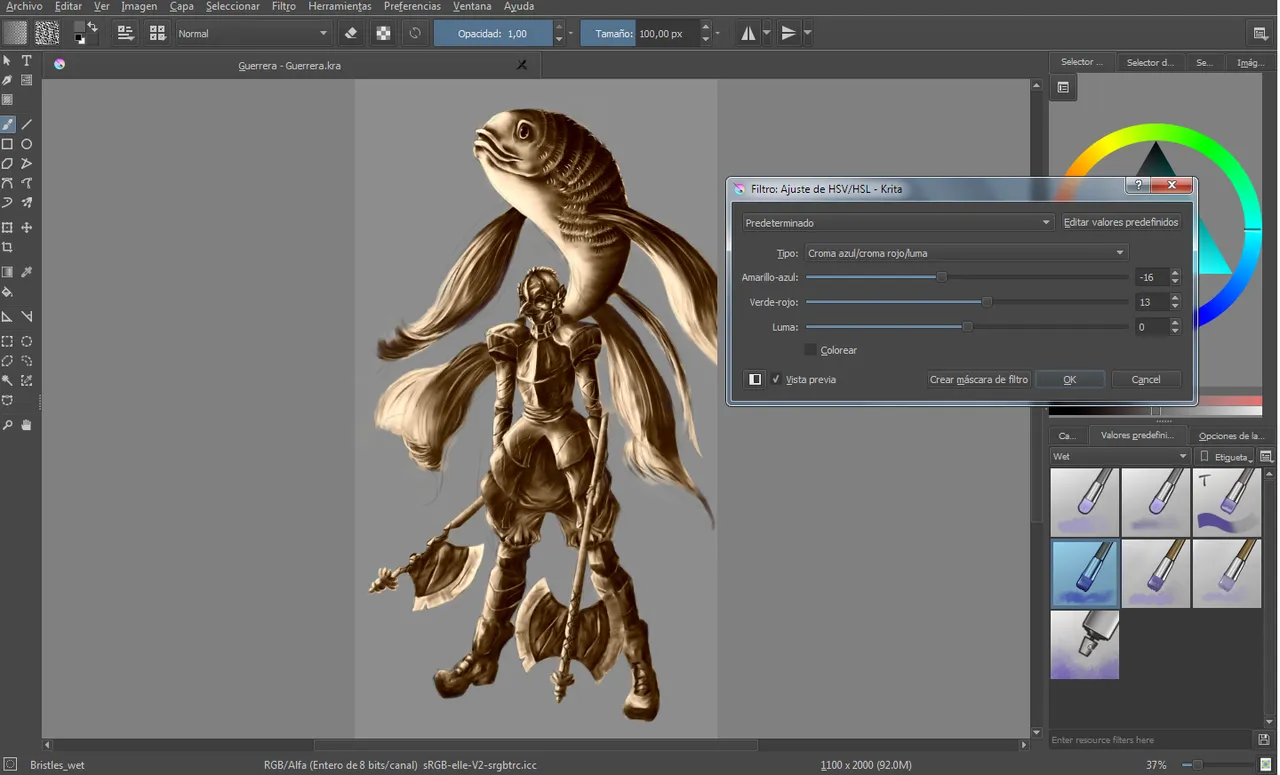Screen dimensions: 1280x775
Task: Select the Polyline tool
Action: pos(27,163)
